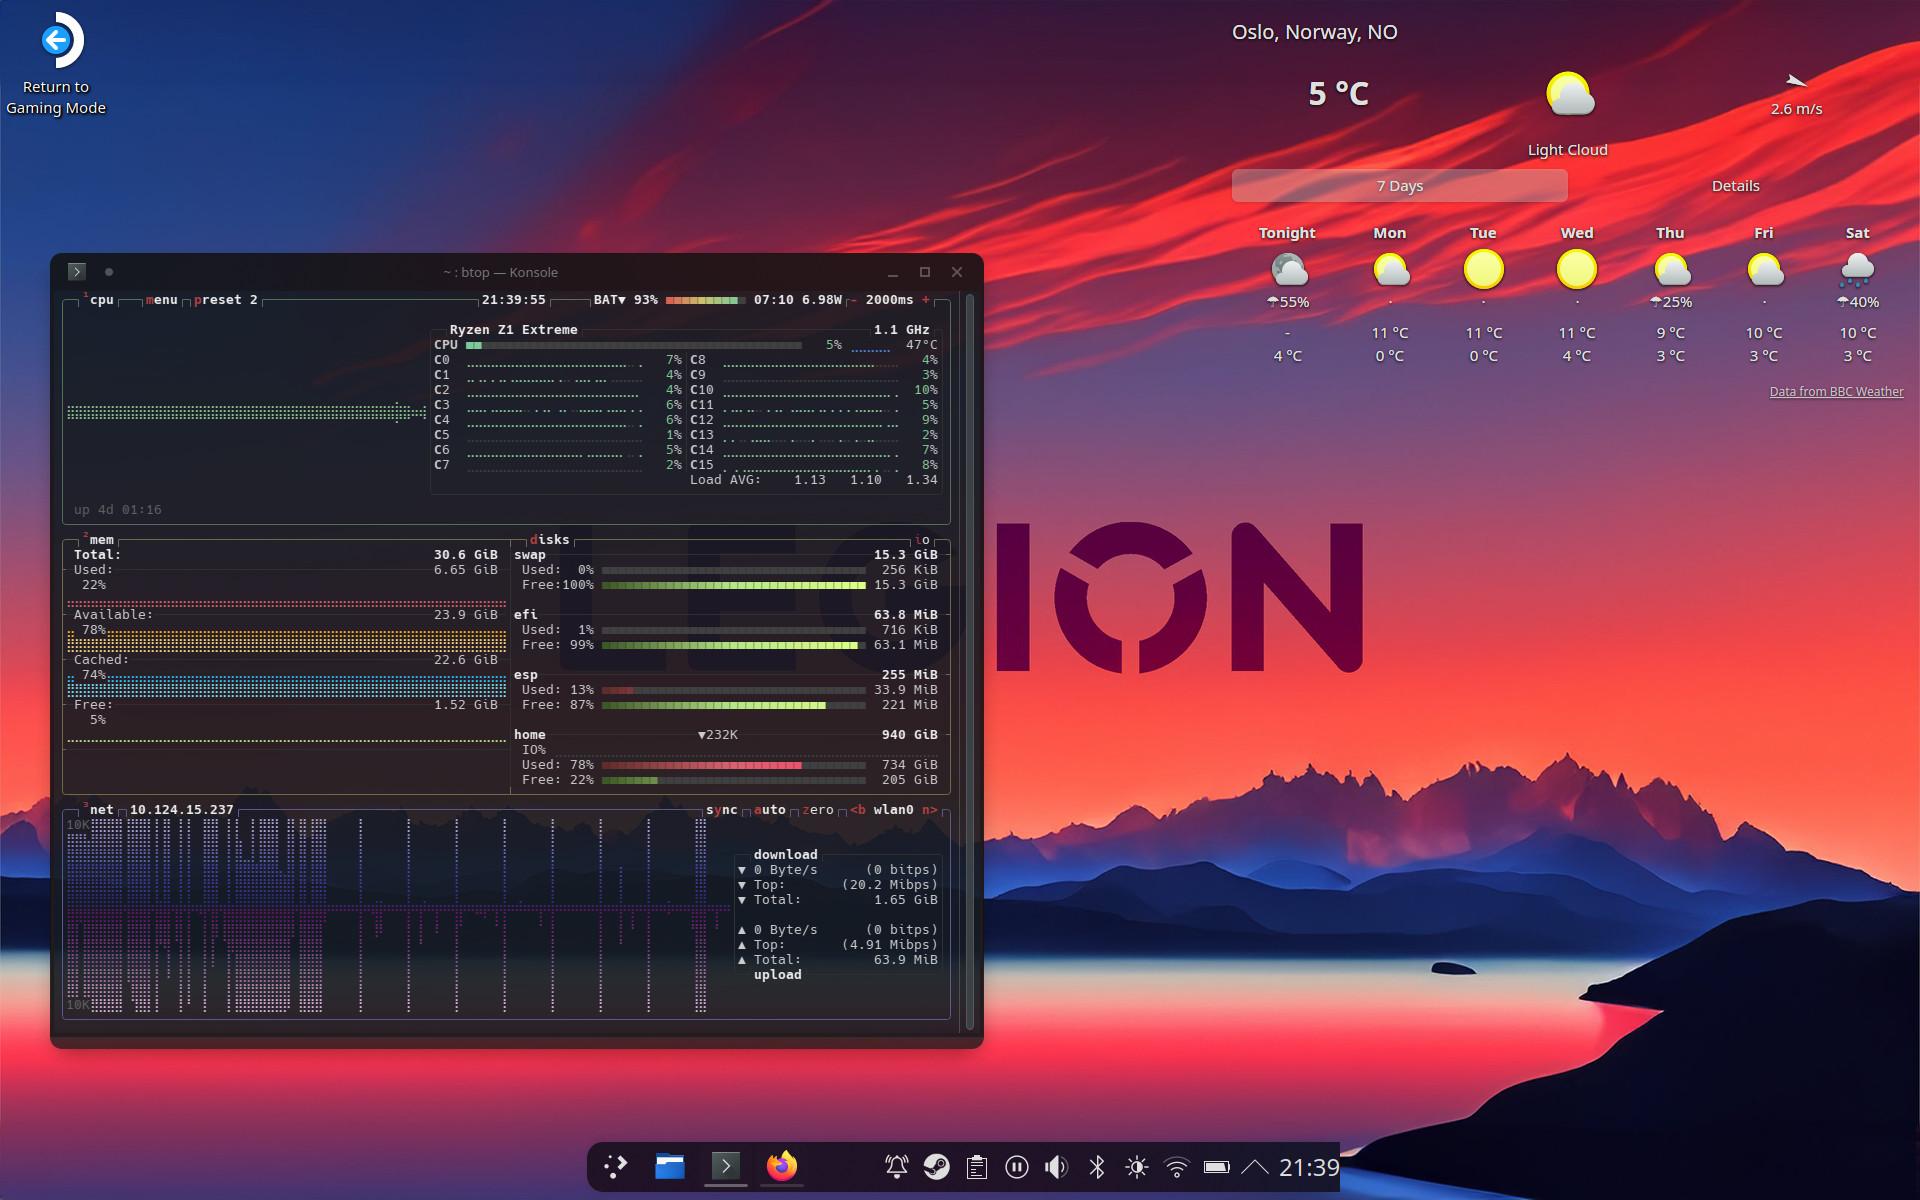This screenshot has height=1200, width=1920.
Task: Click Return to Gaming Mode shortcut
Action: pos(56,62)
